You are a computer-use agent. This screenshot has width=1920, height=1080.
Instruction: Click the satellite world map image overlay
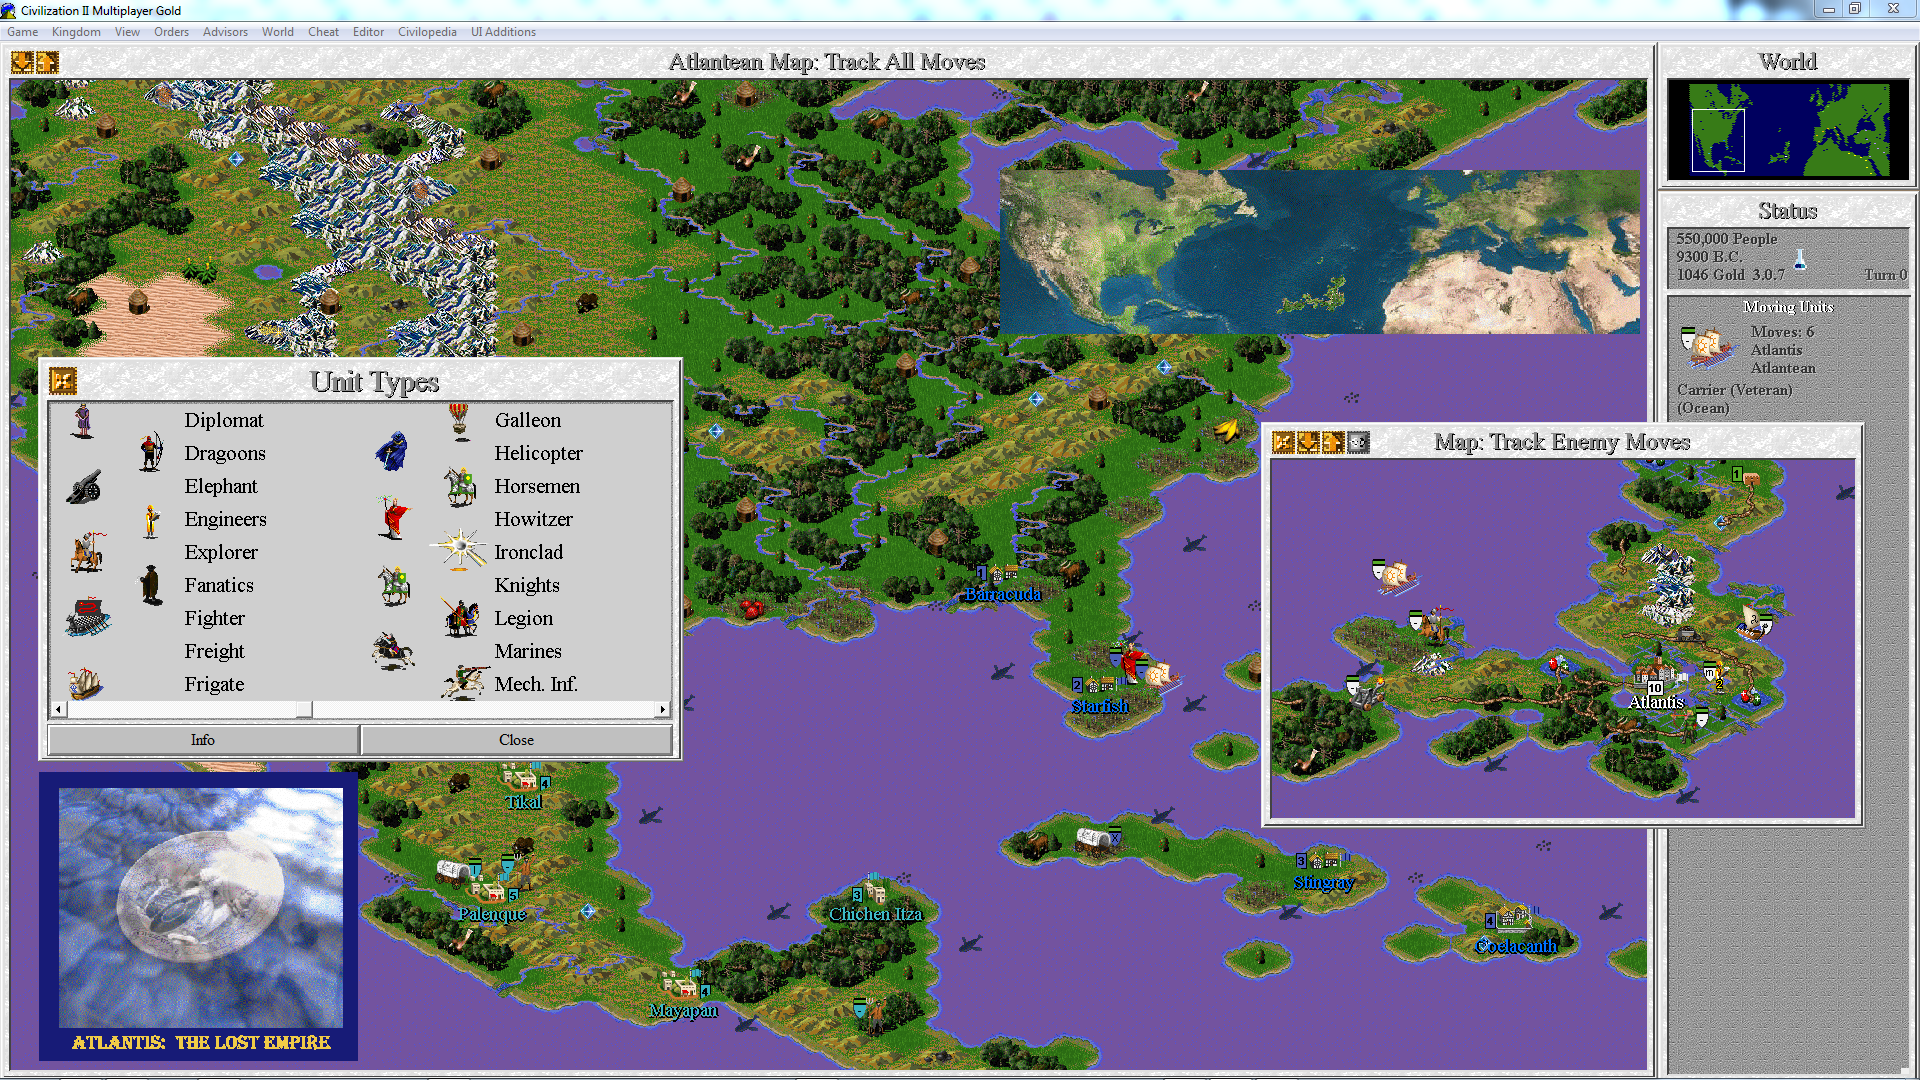(x=1319, y=251)
